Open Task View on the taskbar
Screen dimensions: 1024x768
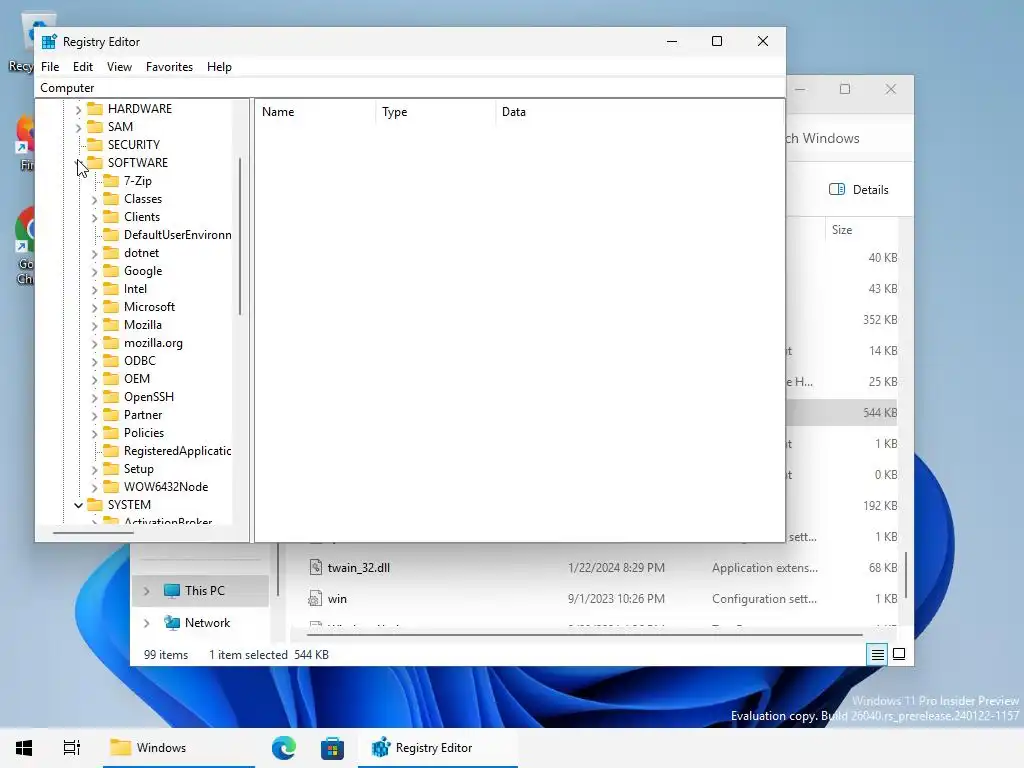[72, 747]
